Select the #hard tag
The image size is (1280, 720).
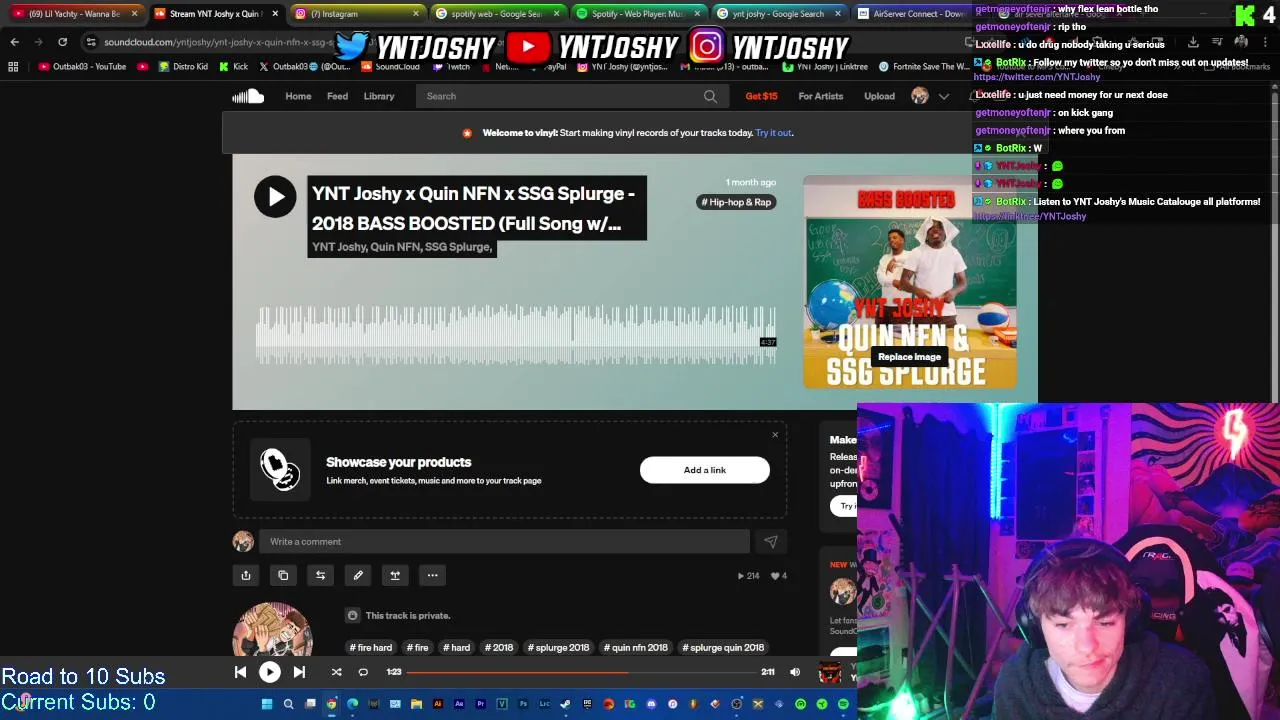tap(456, 647)
